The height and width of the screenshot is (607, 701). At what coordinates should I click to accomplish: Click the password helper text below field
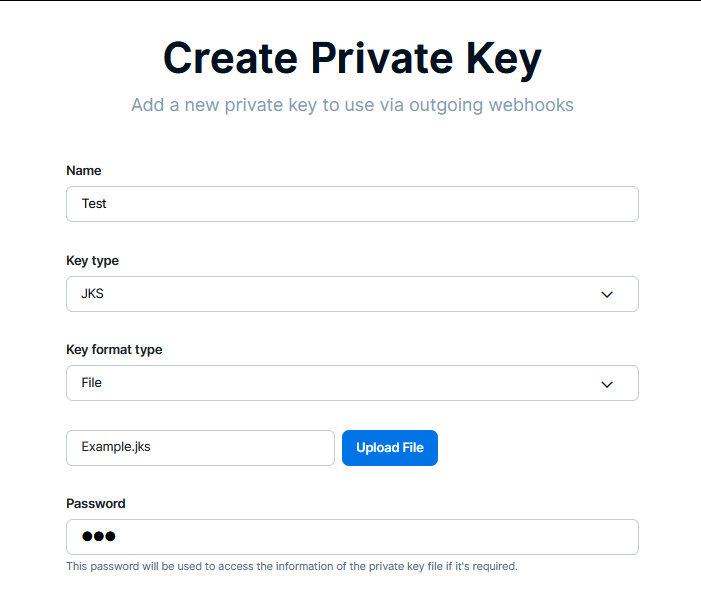(x=292, y=567)
